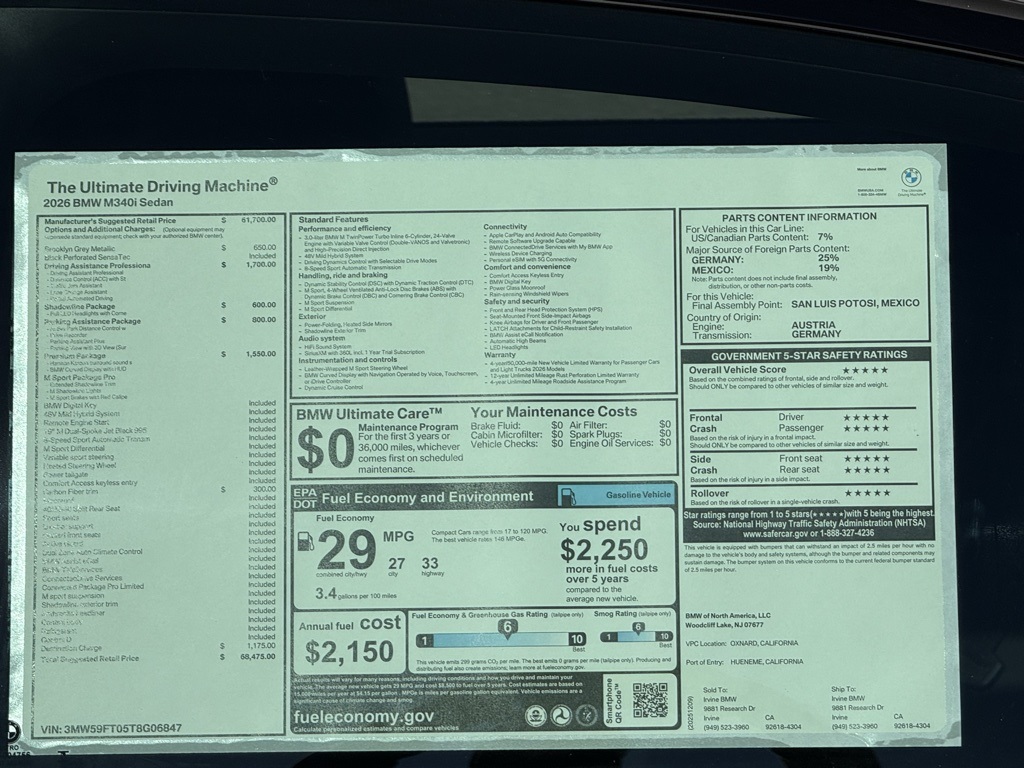Click the Parts Content Information heading
This screenshot has width=1024, height=768.
(805, 216)
